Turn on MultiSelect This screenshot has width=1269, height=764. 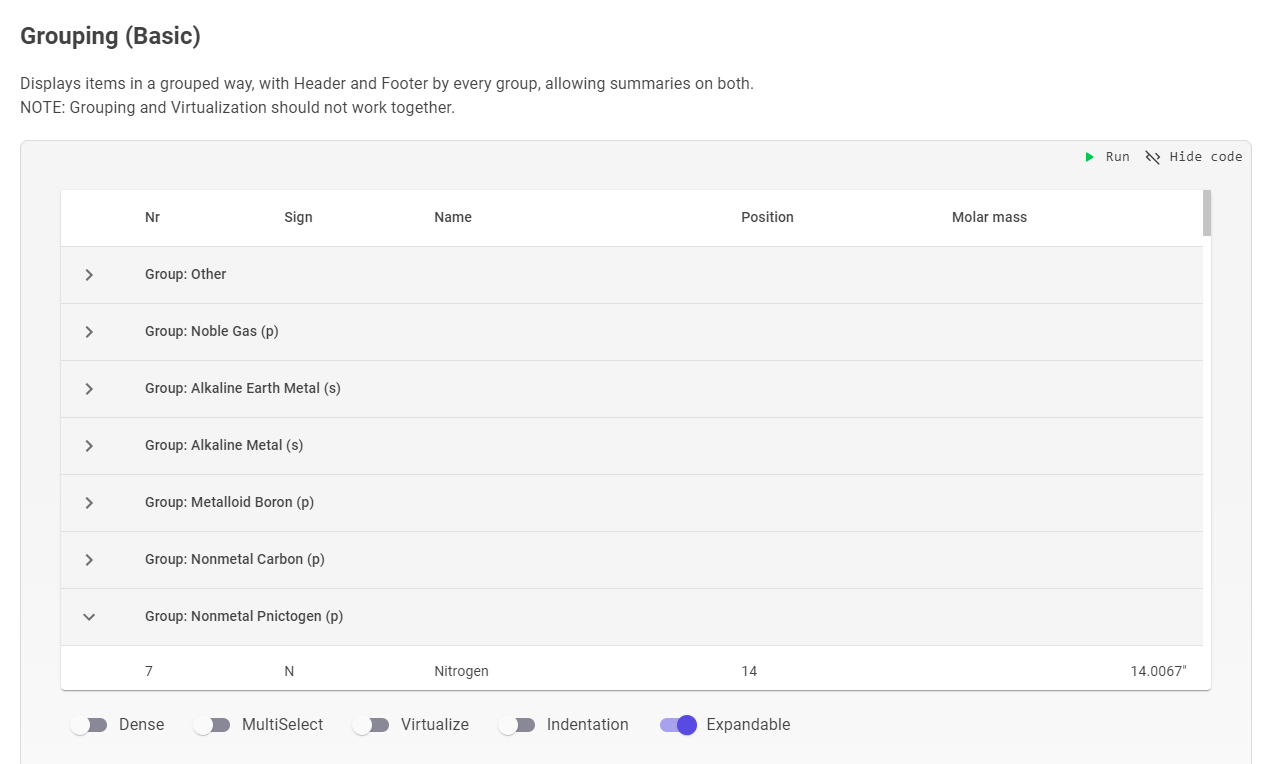click(212, 724)
